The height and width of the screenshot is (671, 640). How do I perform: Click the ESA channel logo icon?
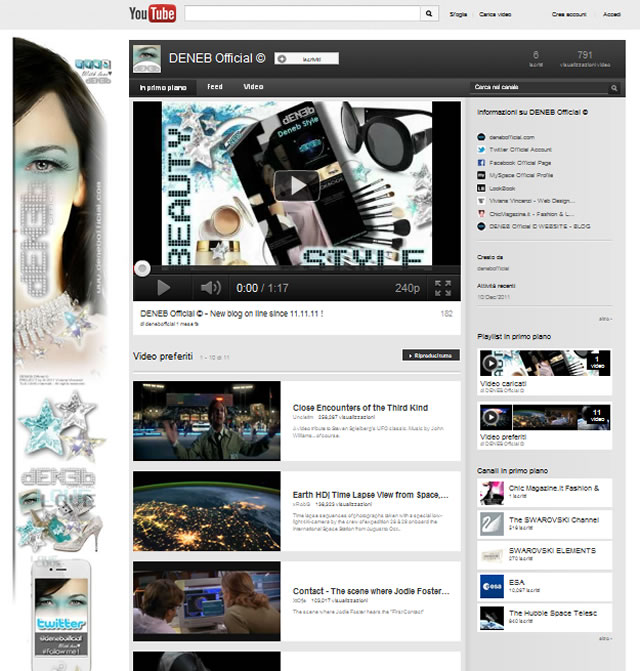(x=492, y=586)
